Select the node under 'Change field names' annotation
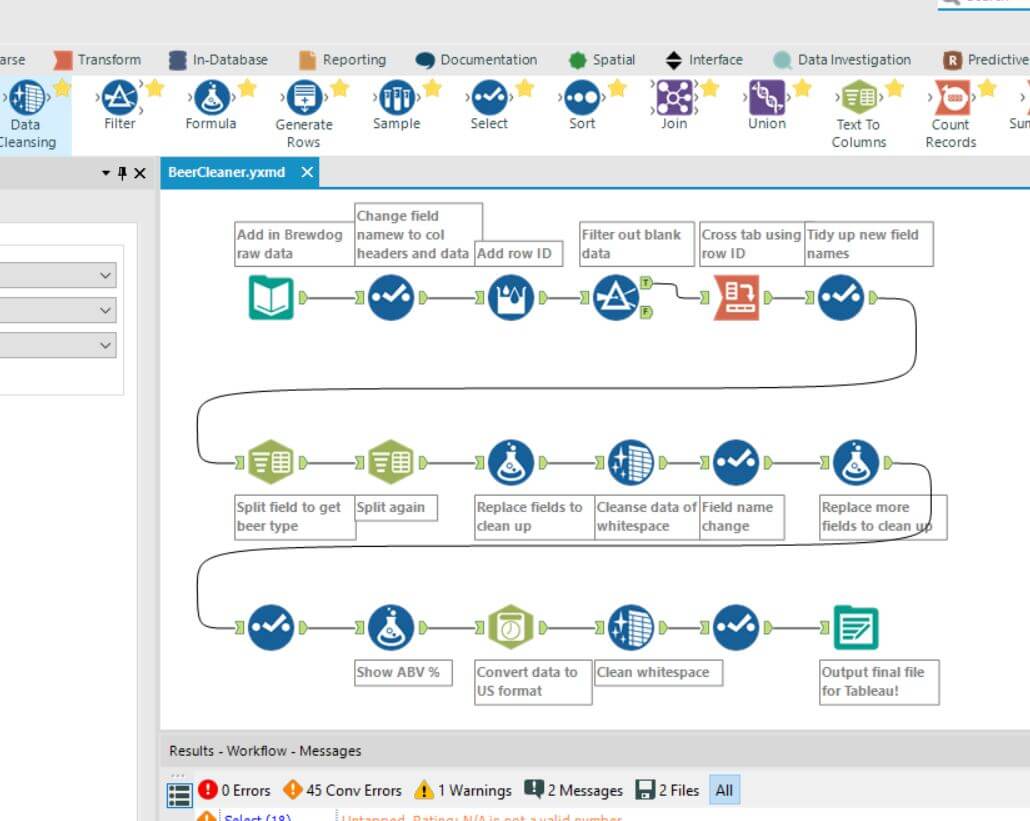Viewport: 1030px width, 821px height. 391,298
